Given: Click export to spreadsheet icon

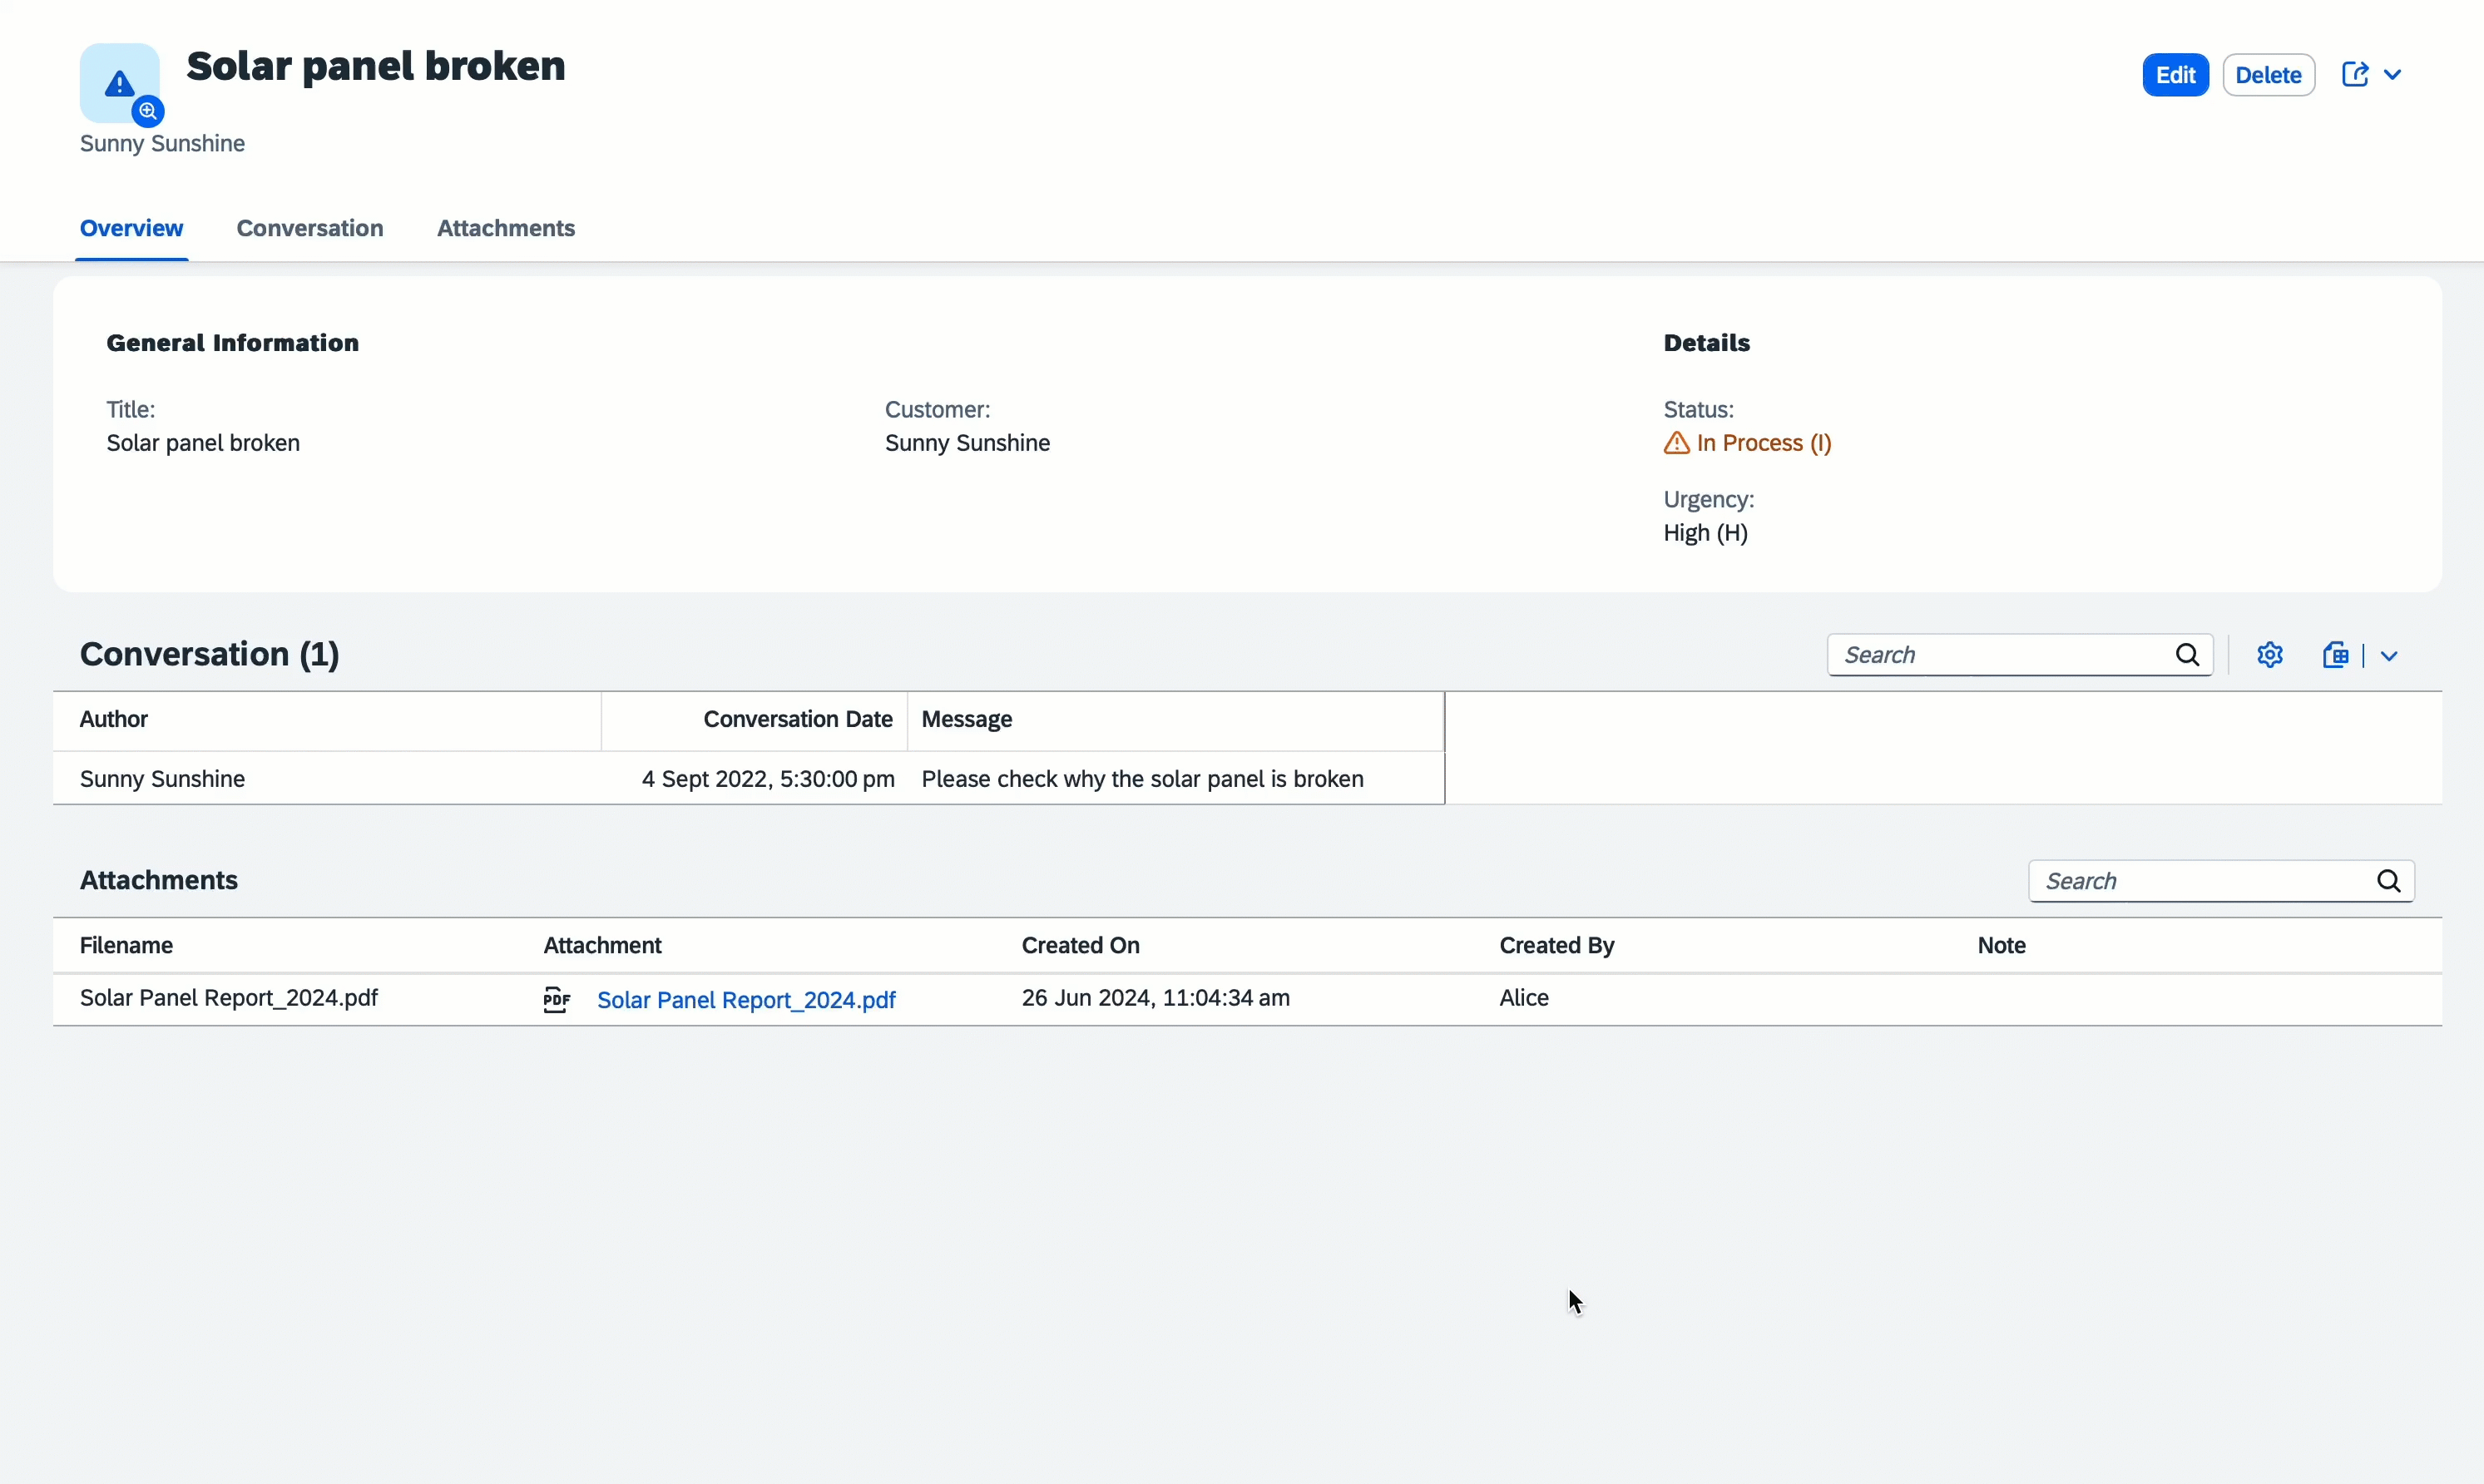Looking at the screenshot, I should pos(2335,655).
